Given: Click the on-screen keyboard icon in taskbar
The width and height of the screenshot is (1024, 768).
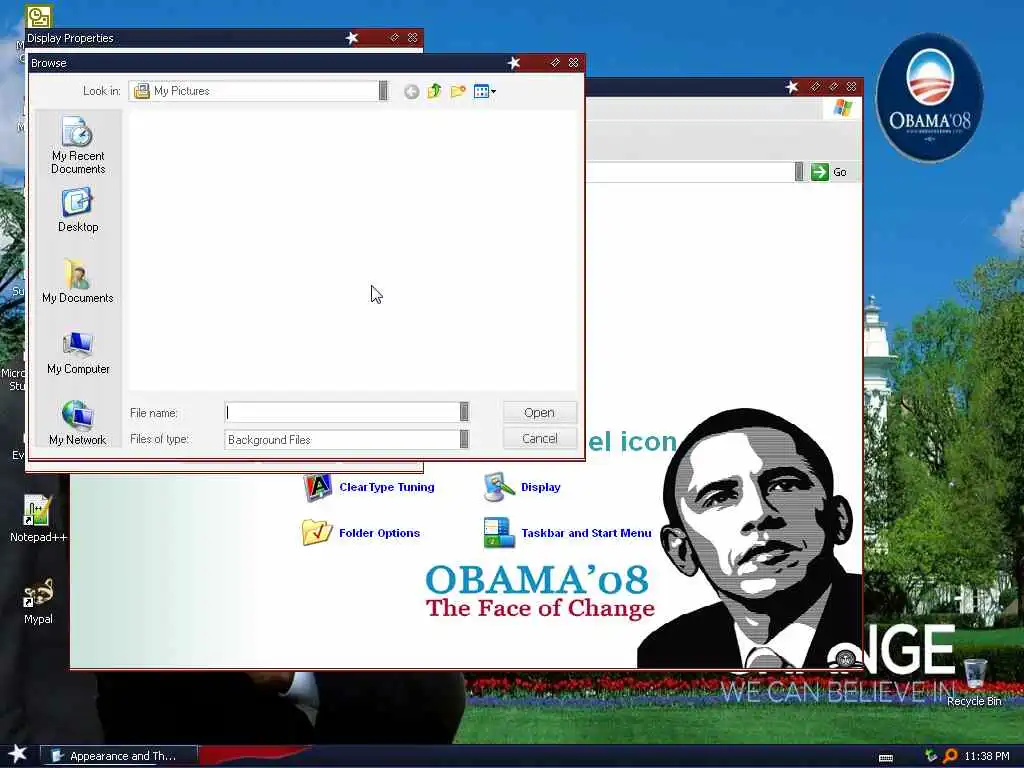Looking at the screenshot, I should tap(886, 758).
